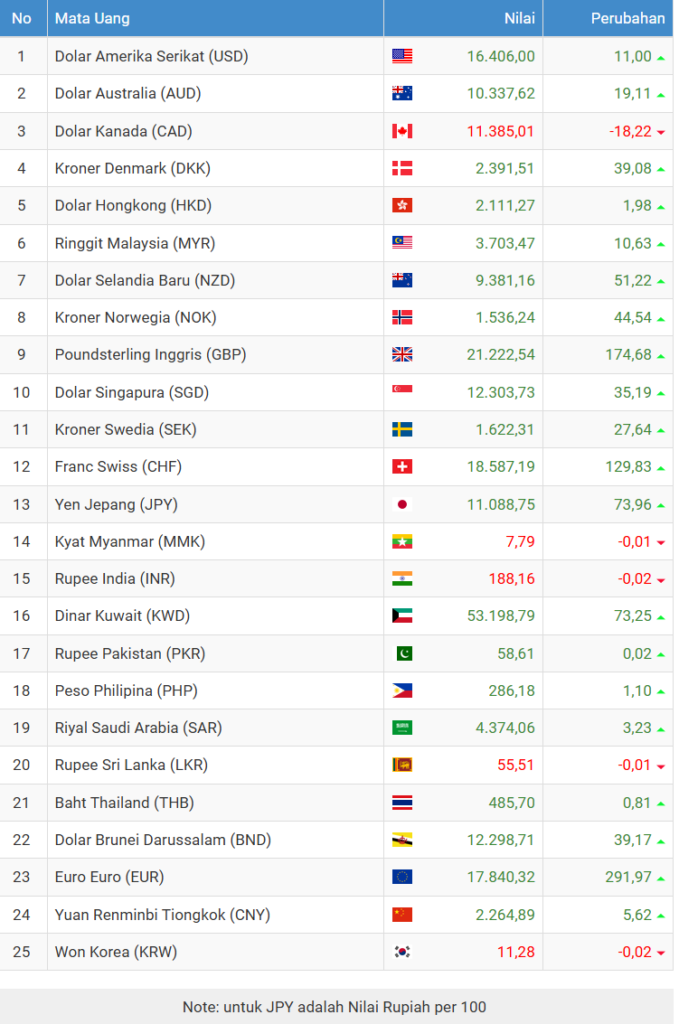Click the Sweden flag icon
The height and width of the screenshot is (1024, 679).
tap(402, 430)
